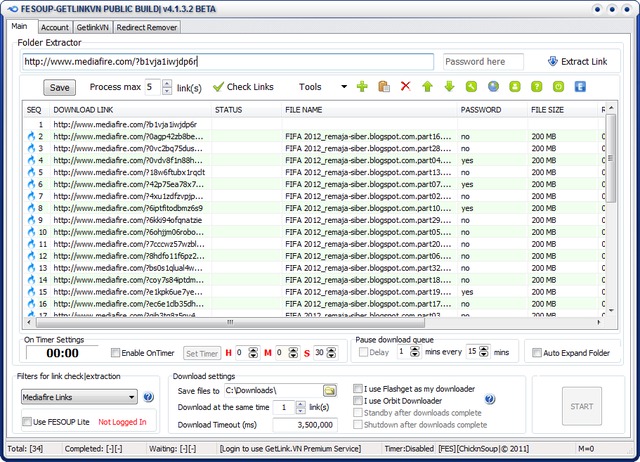Click the Save button
640x462 pixels.
tap(60, 87)
